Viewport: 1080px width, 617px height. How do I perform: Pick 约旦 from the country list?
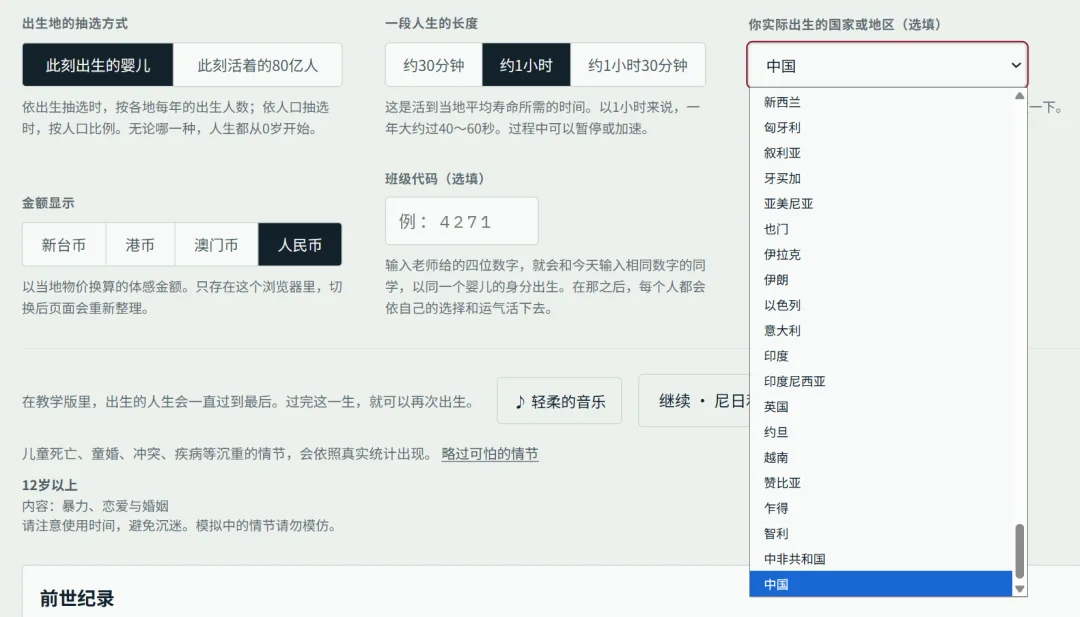[881, 432]
